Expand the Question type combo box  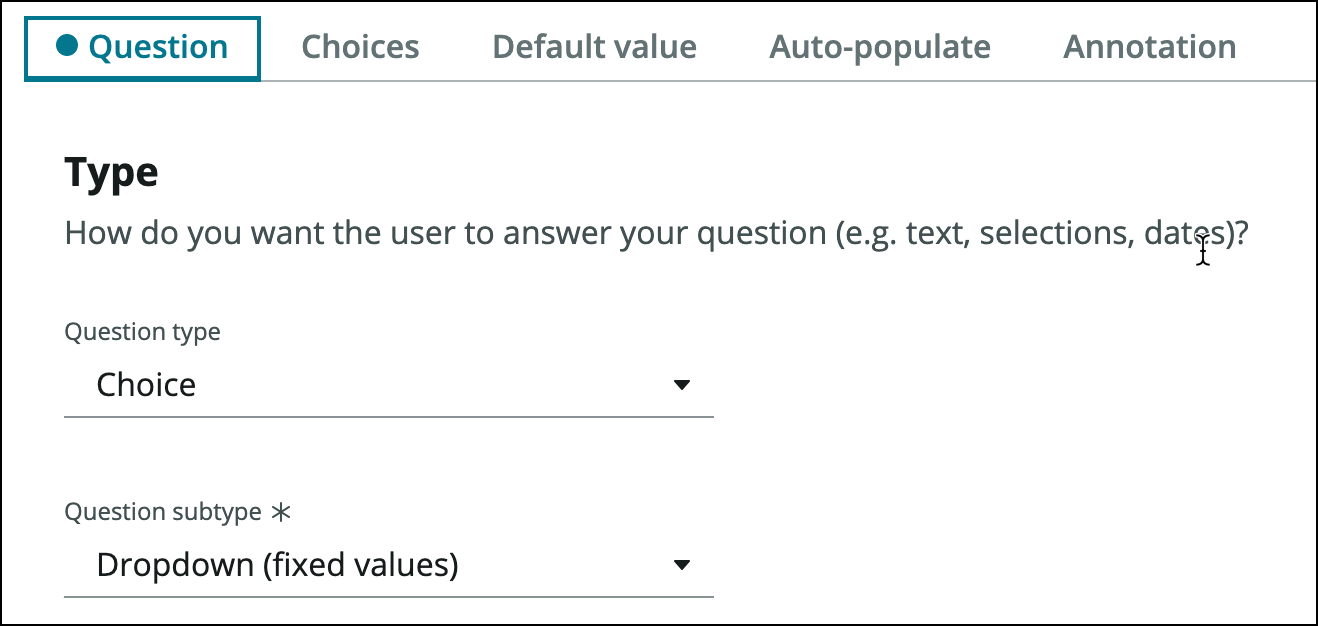[388, 385]
